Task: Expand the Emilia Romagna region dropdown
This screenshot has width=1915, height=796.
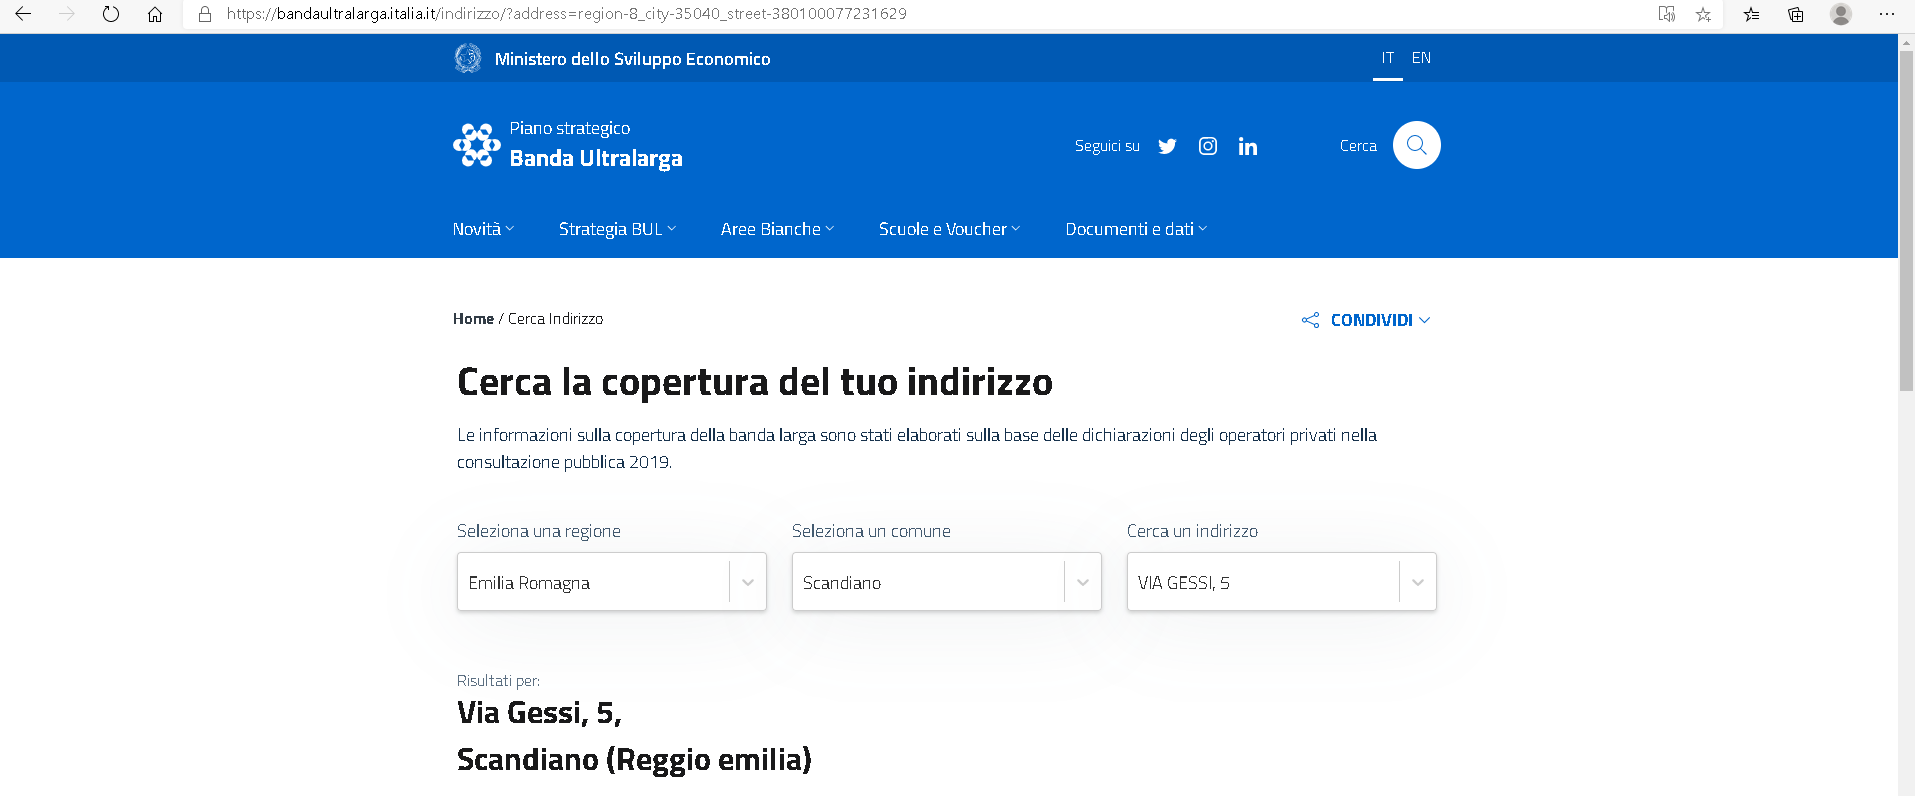Action: pos(747,582)
